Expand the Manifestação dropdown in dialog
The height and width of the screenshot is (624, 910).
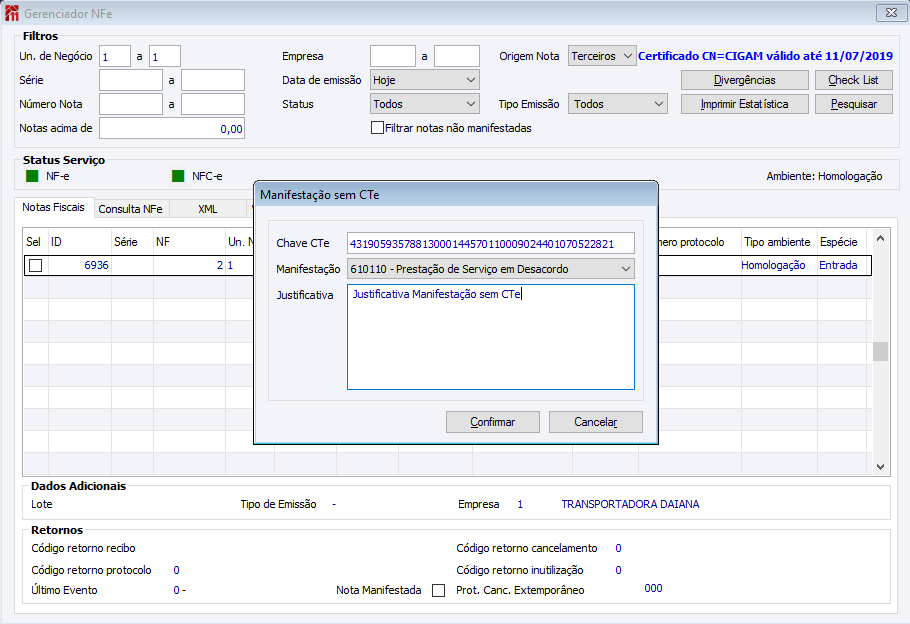pyautogui.click(x=490, y=269)
